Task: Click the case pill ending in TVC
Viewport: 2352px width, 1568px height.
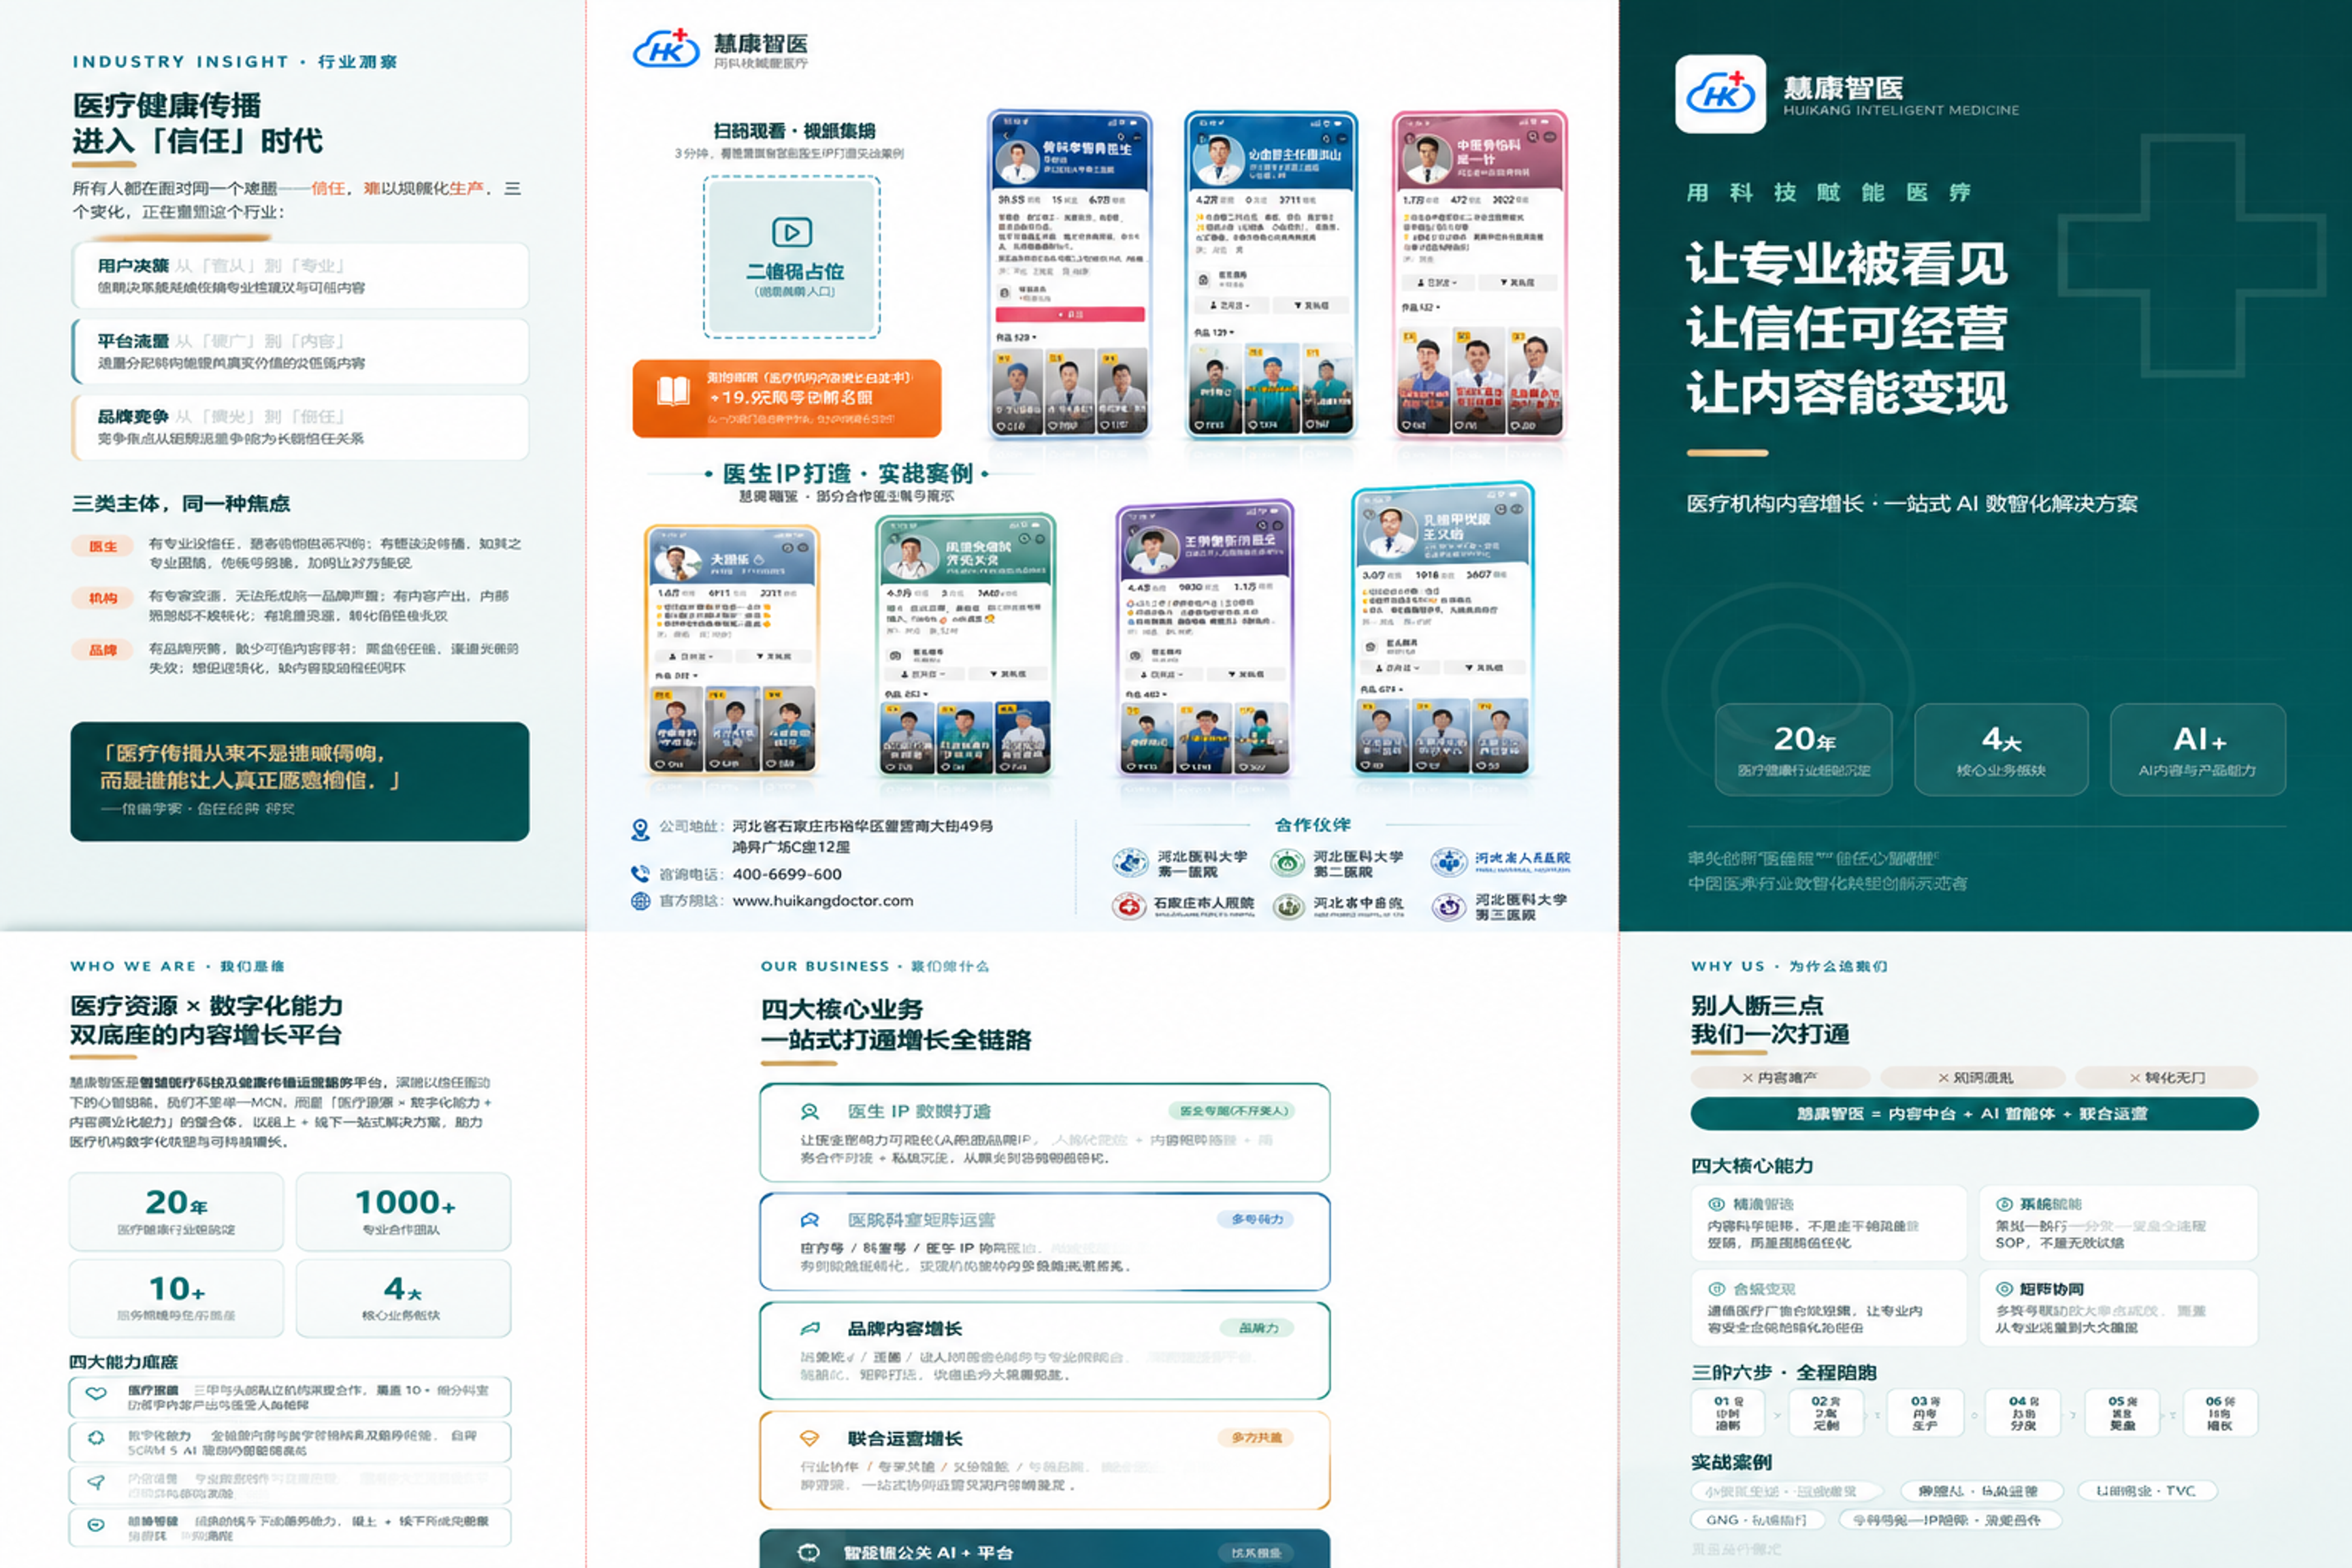Action: click(2147, 1491)
